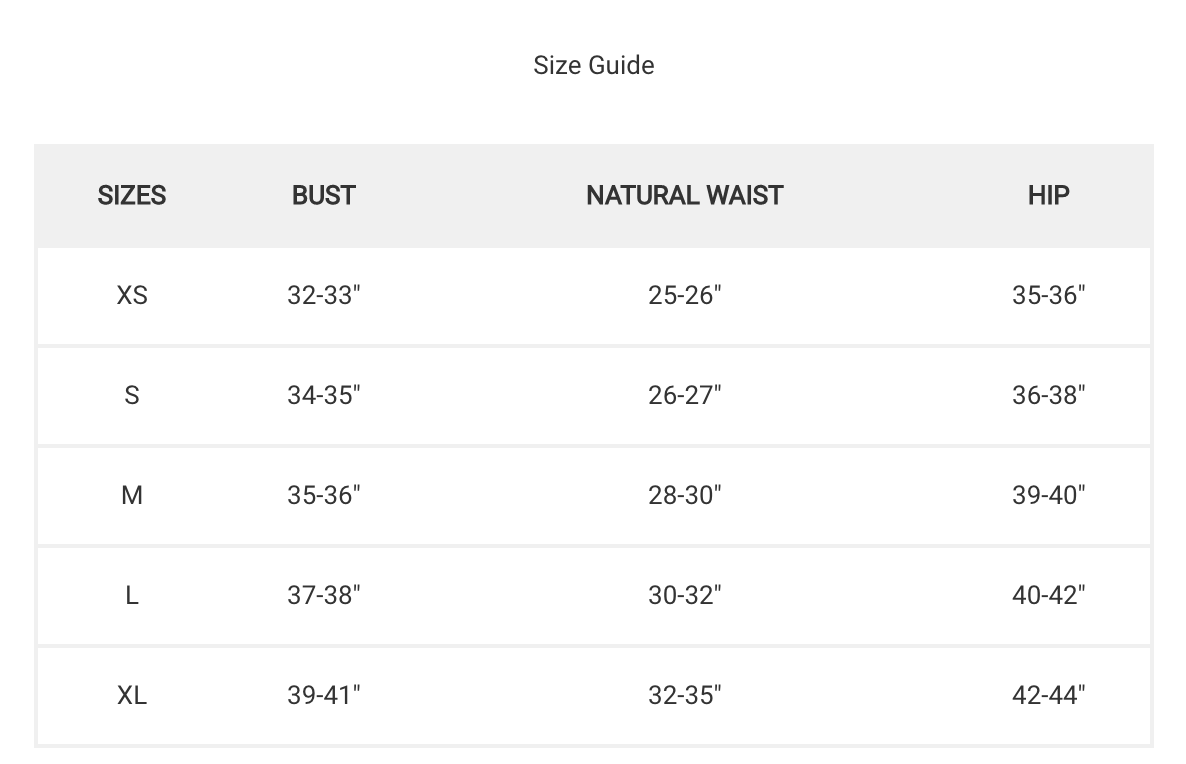The width and height of the screenshot is (1186, 764).
Task: Select the 42-44" hip measurement
Action: point(1048,695)
